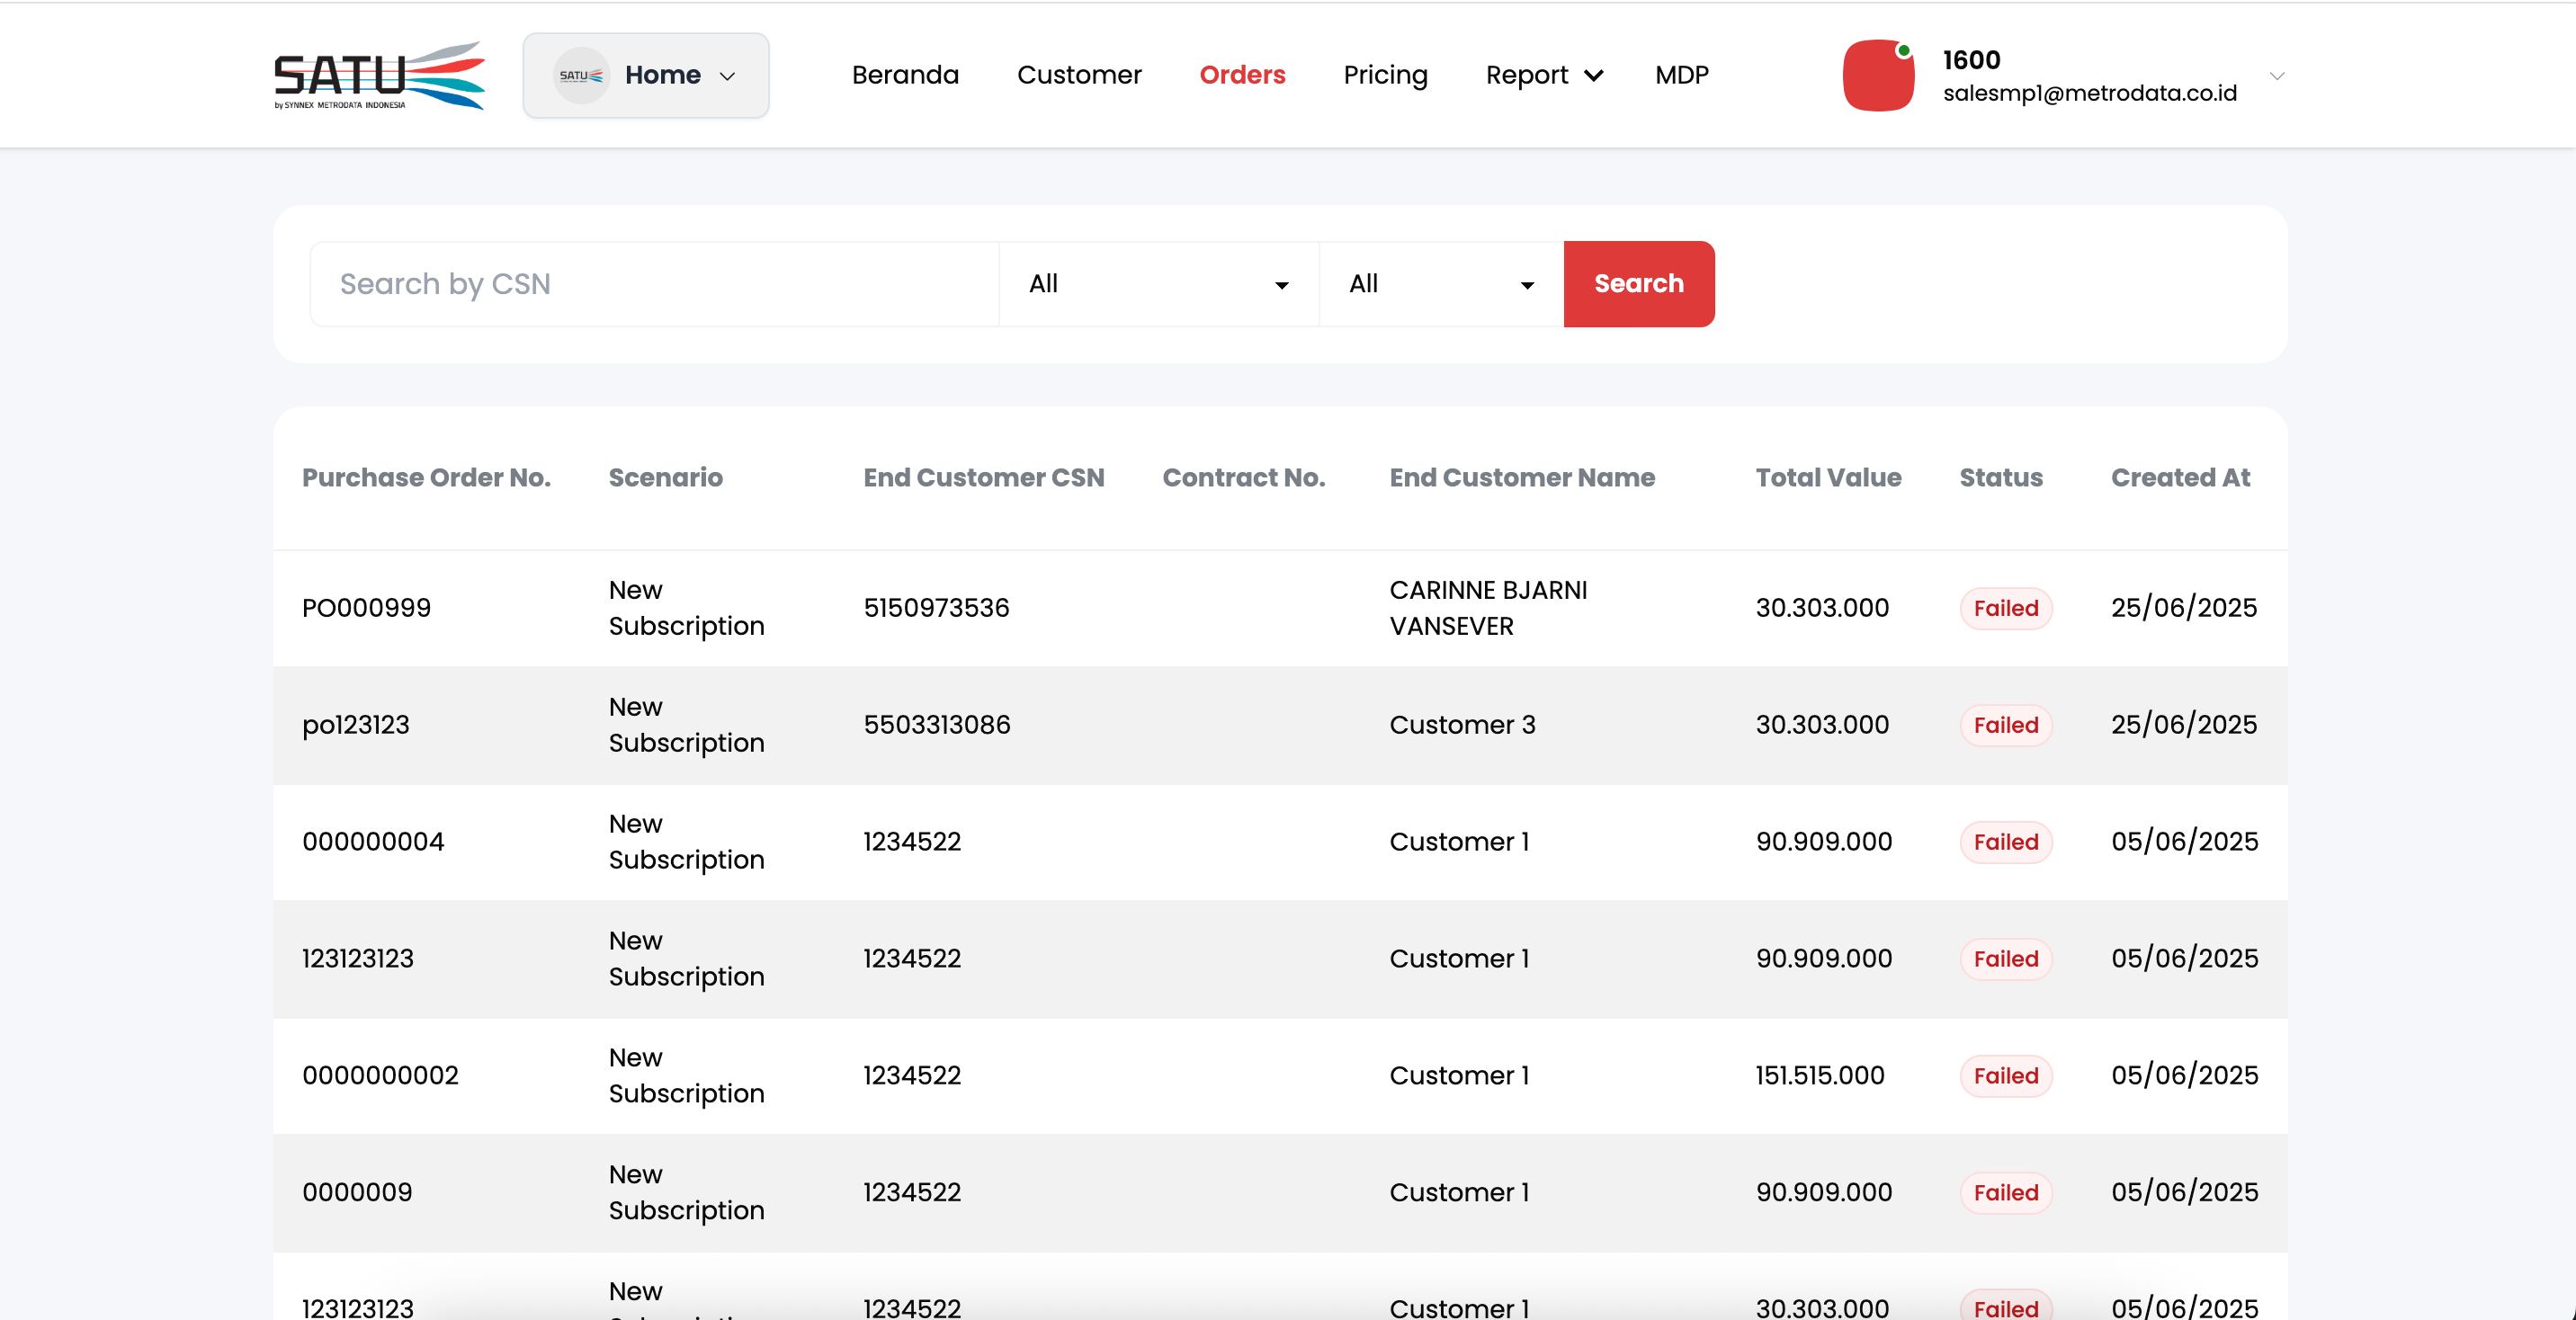The image size is (2576, 1320).
Task: Open purchase order PO000999 row
Action: 366,608
